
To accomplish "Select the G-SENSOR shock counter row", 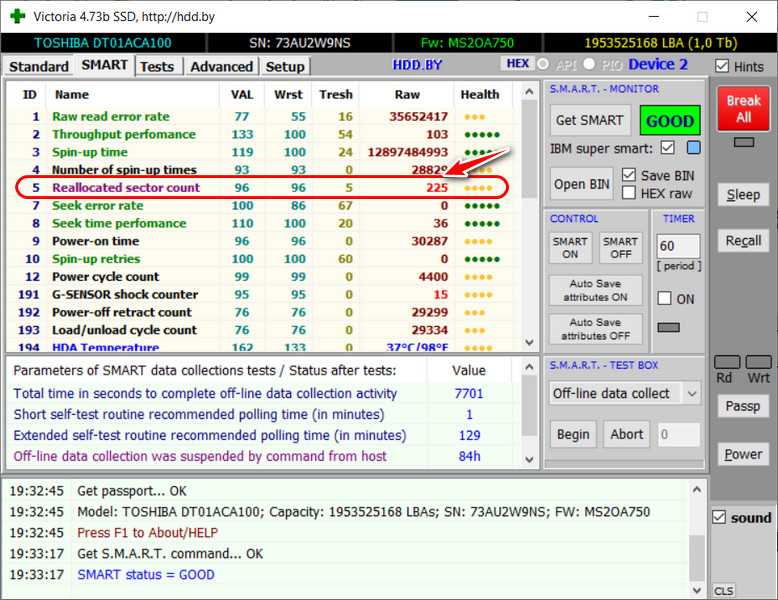I will [x=263, y=294].
